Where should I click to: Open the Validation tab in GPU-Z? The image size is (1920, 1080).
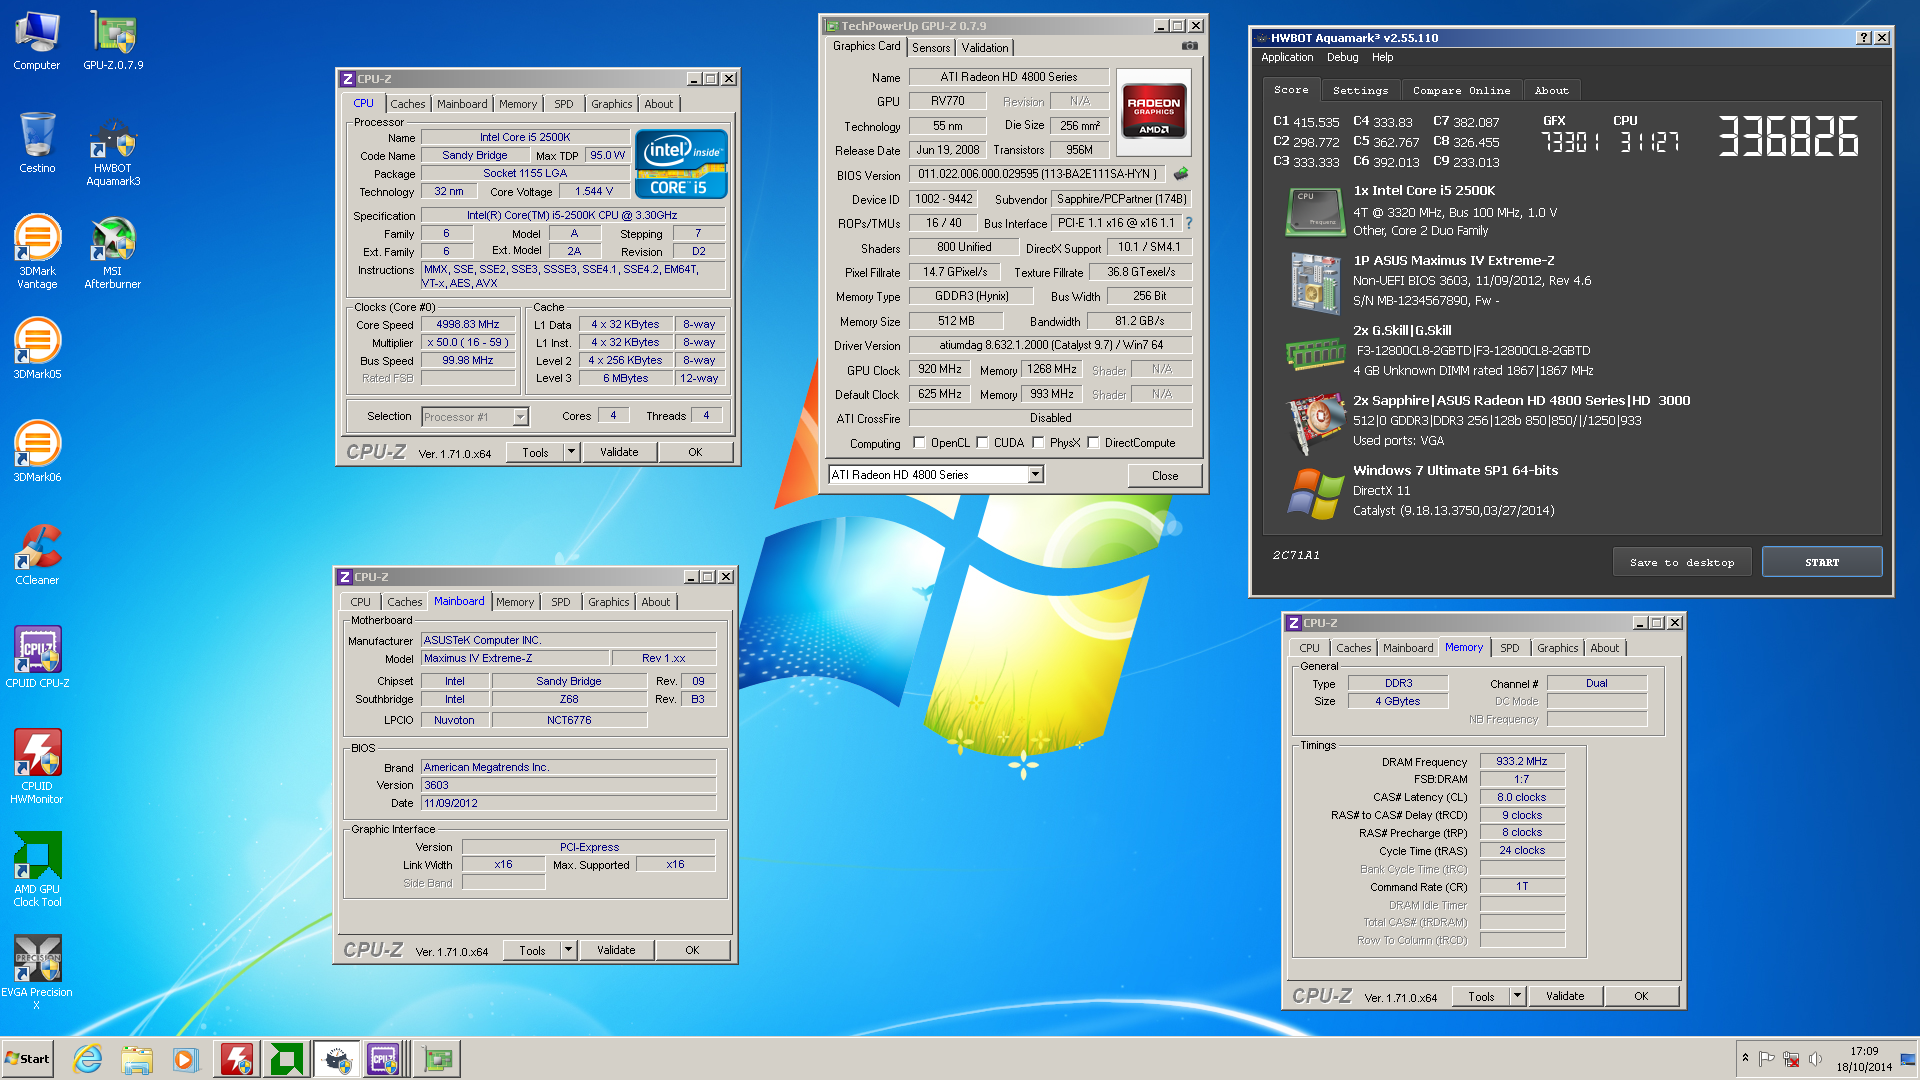point(985,48)
